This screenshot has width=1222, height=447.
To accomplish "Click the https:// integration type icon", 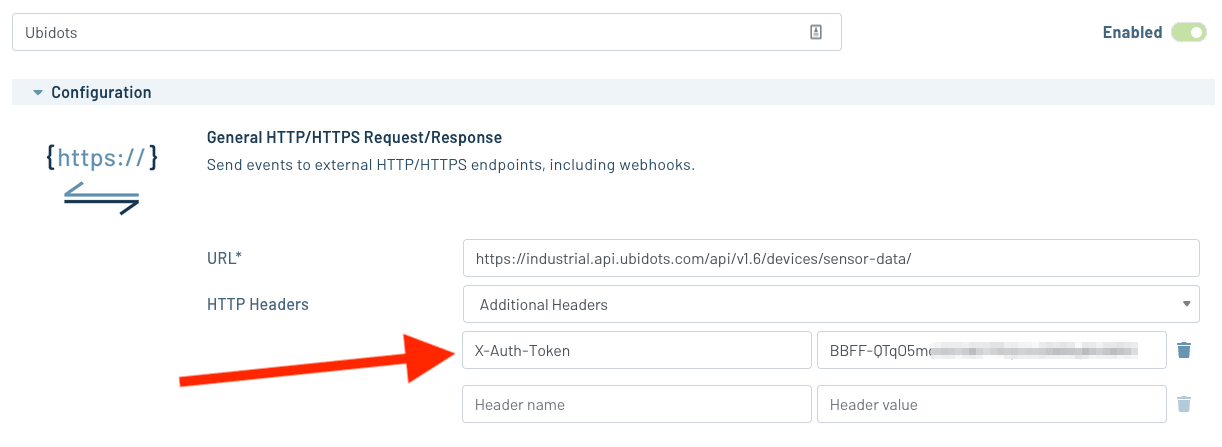I will [x=102, y=178].
